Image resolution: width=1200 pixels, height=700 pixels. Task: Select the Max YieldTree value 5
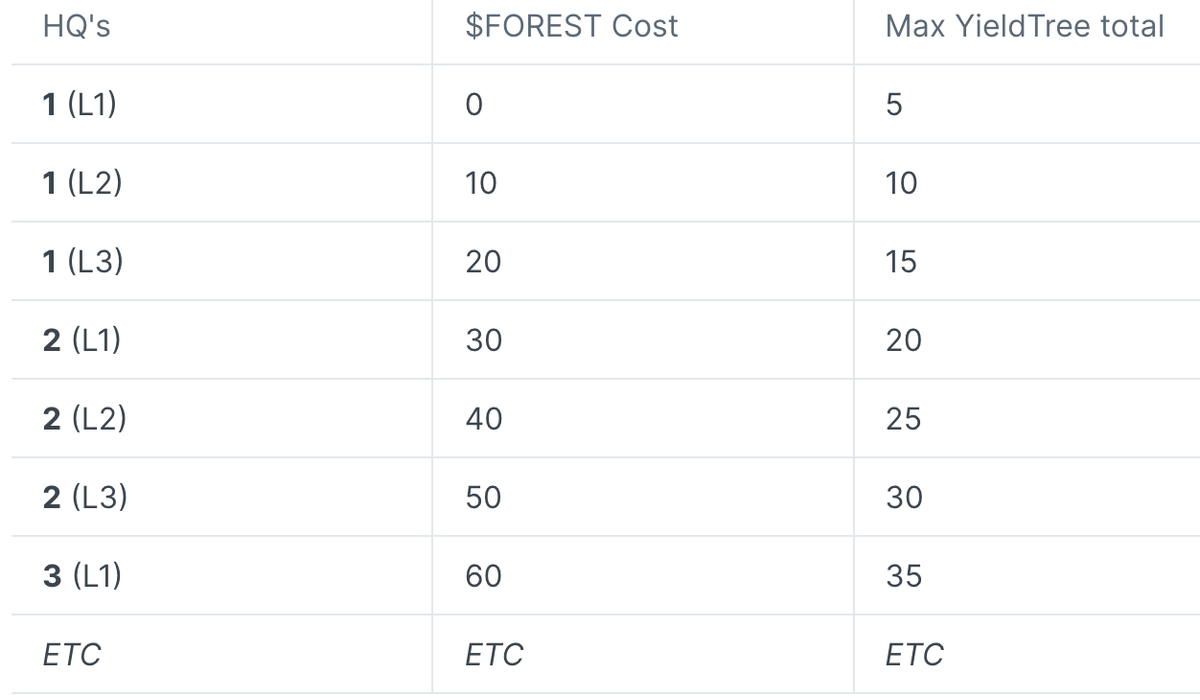pos(894,105)
